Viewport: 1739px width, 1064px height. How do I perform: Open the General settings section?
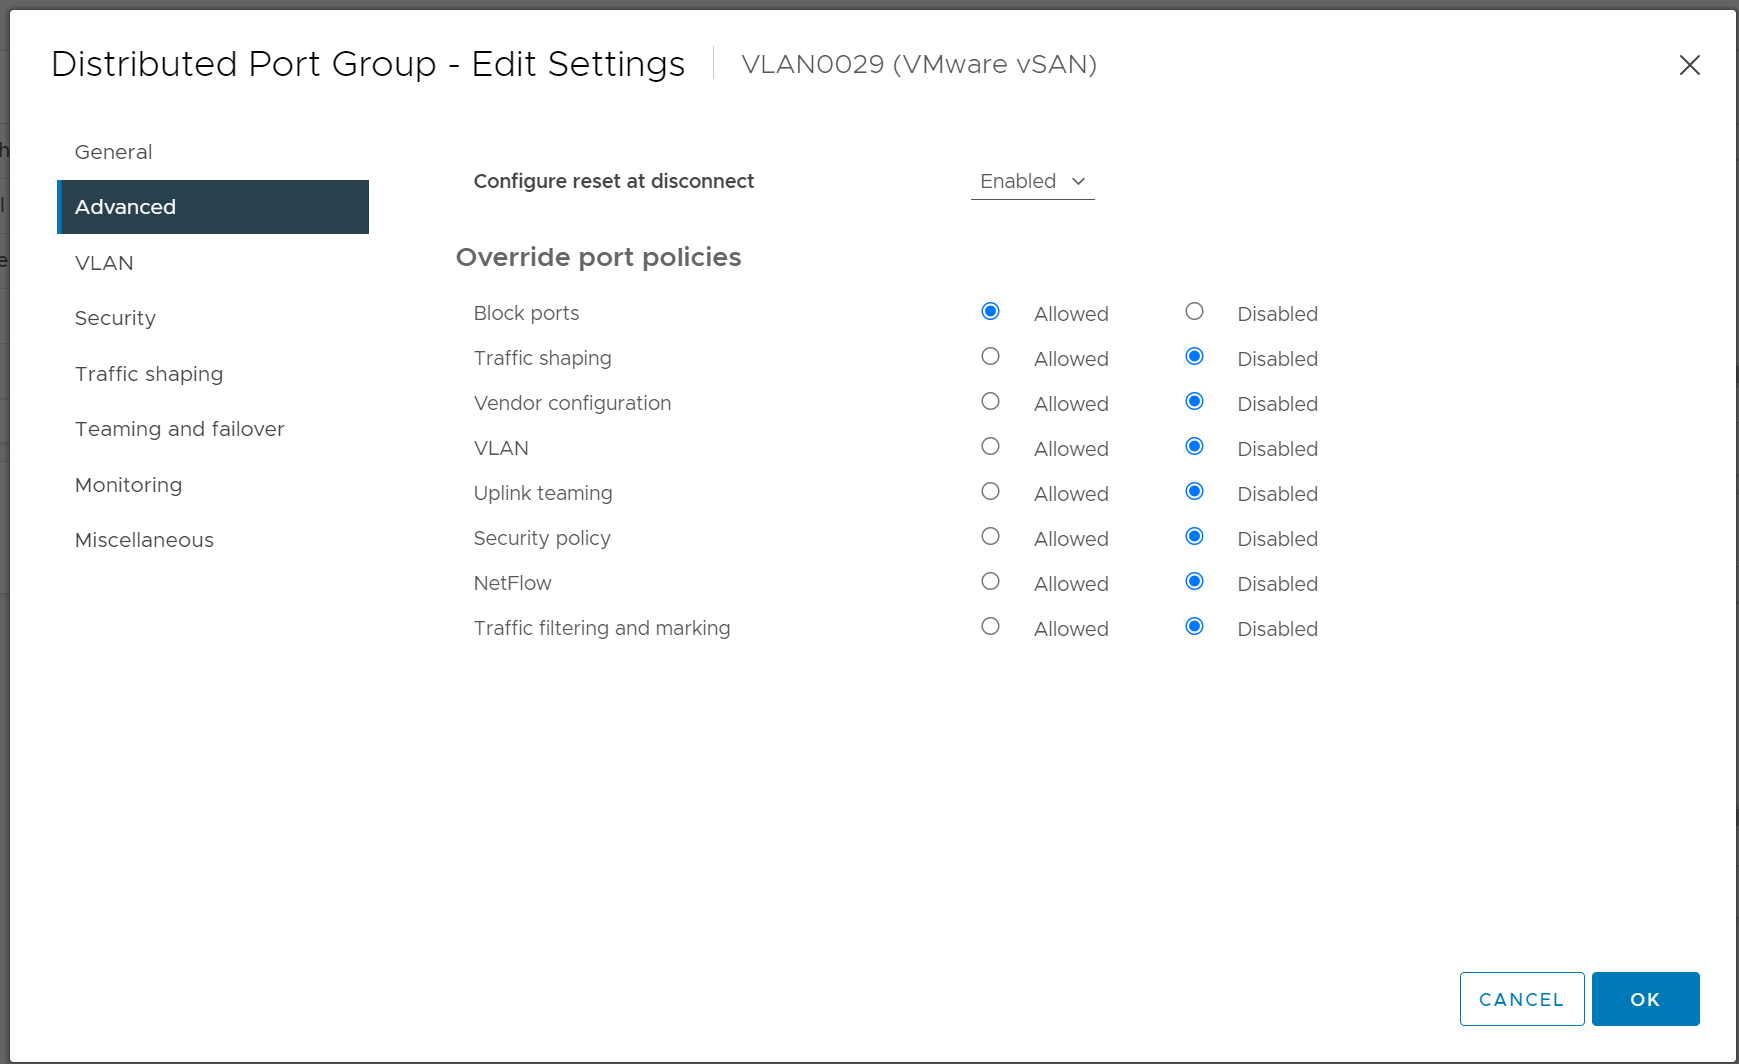[x=213, y=152]
